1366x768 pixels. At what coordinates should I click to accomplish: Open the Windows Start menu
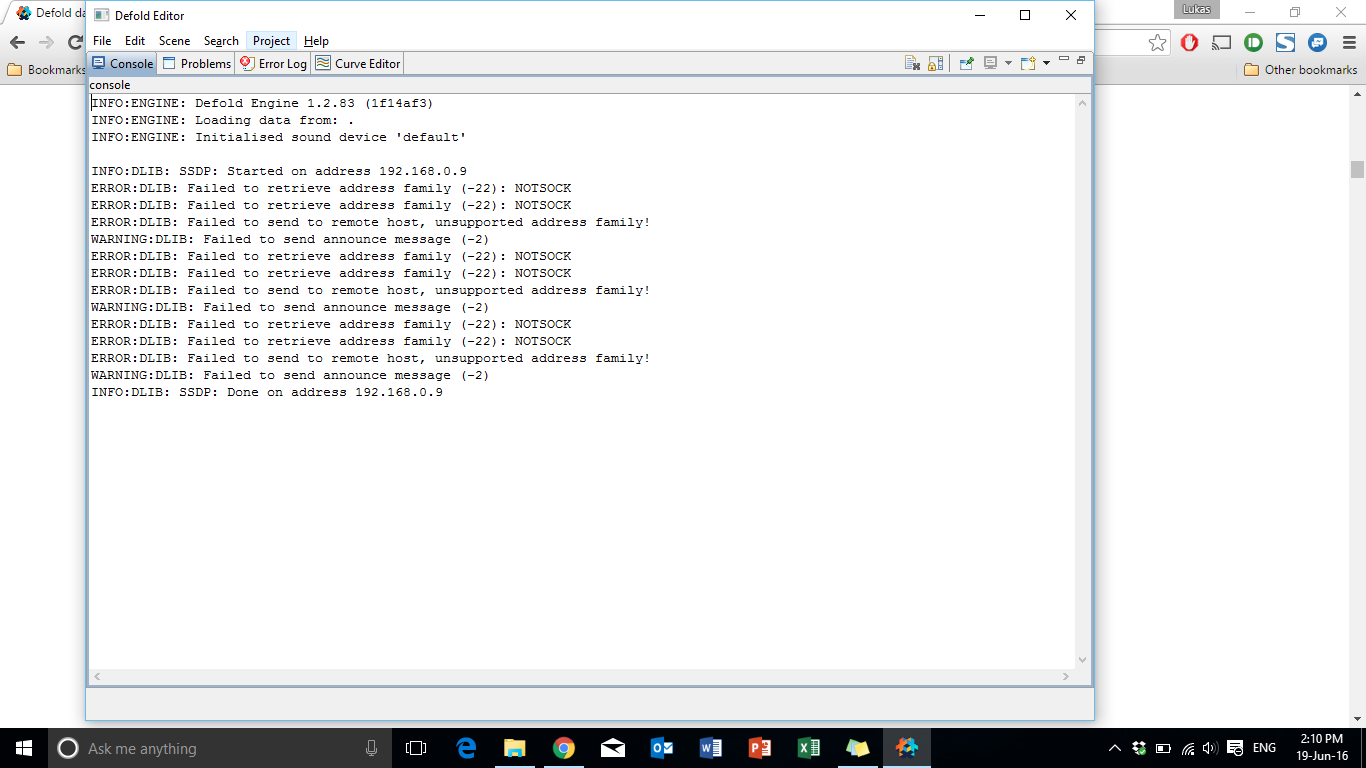coord(23,748)
